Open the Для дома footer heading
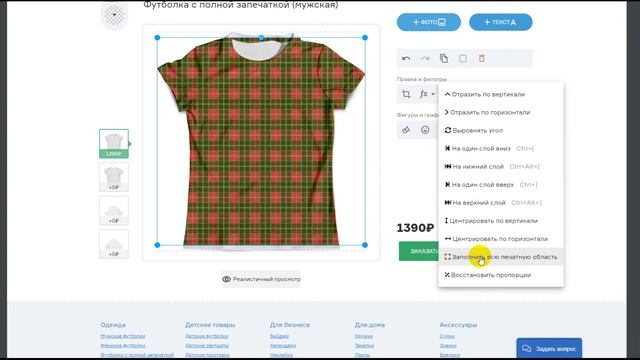The image size is (640, 360). click(x=369, y=325)
